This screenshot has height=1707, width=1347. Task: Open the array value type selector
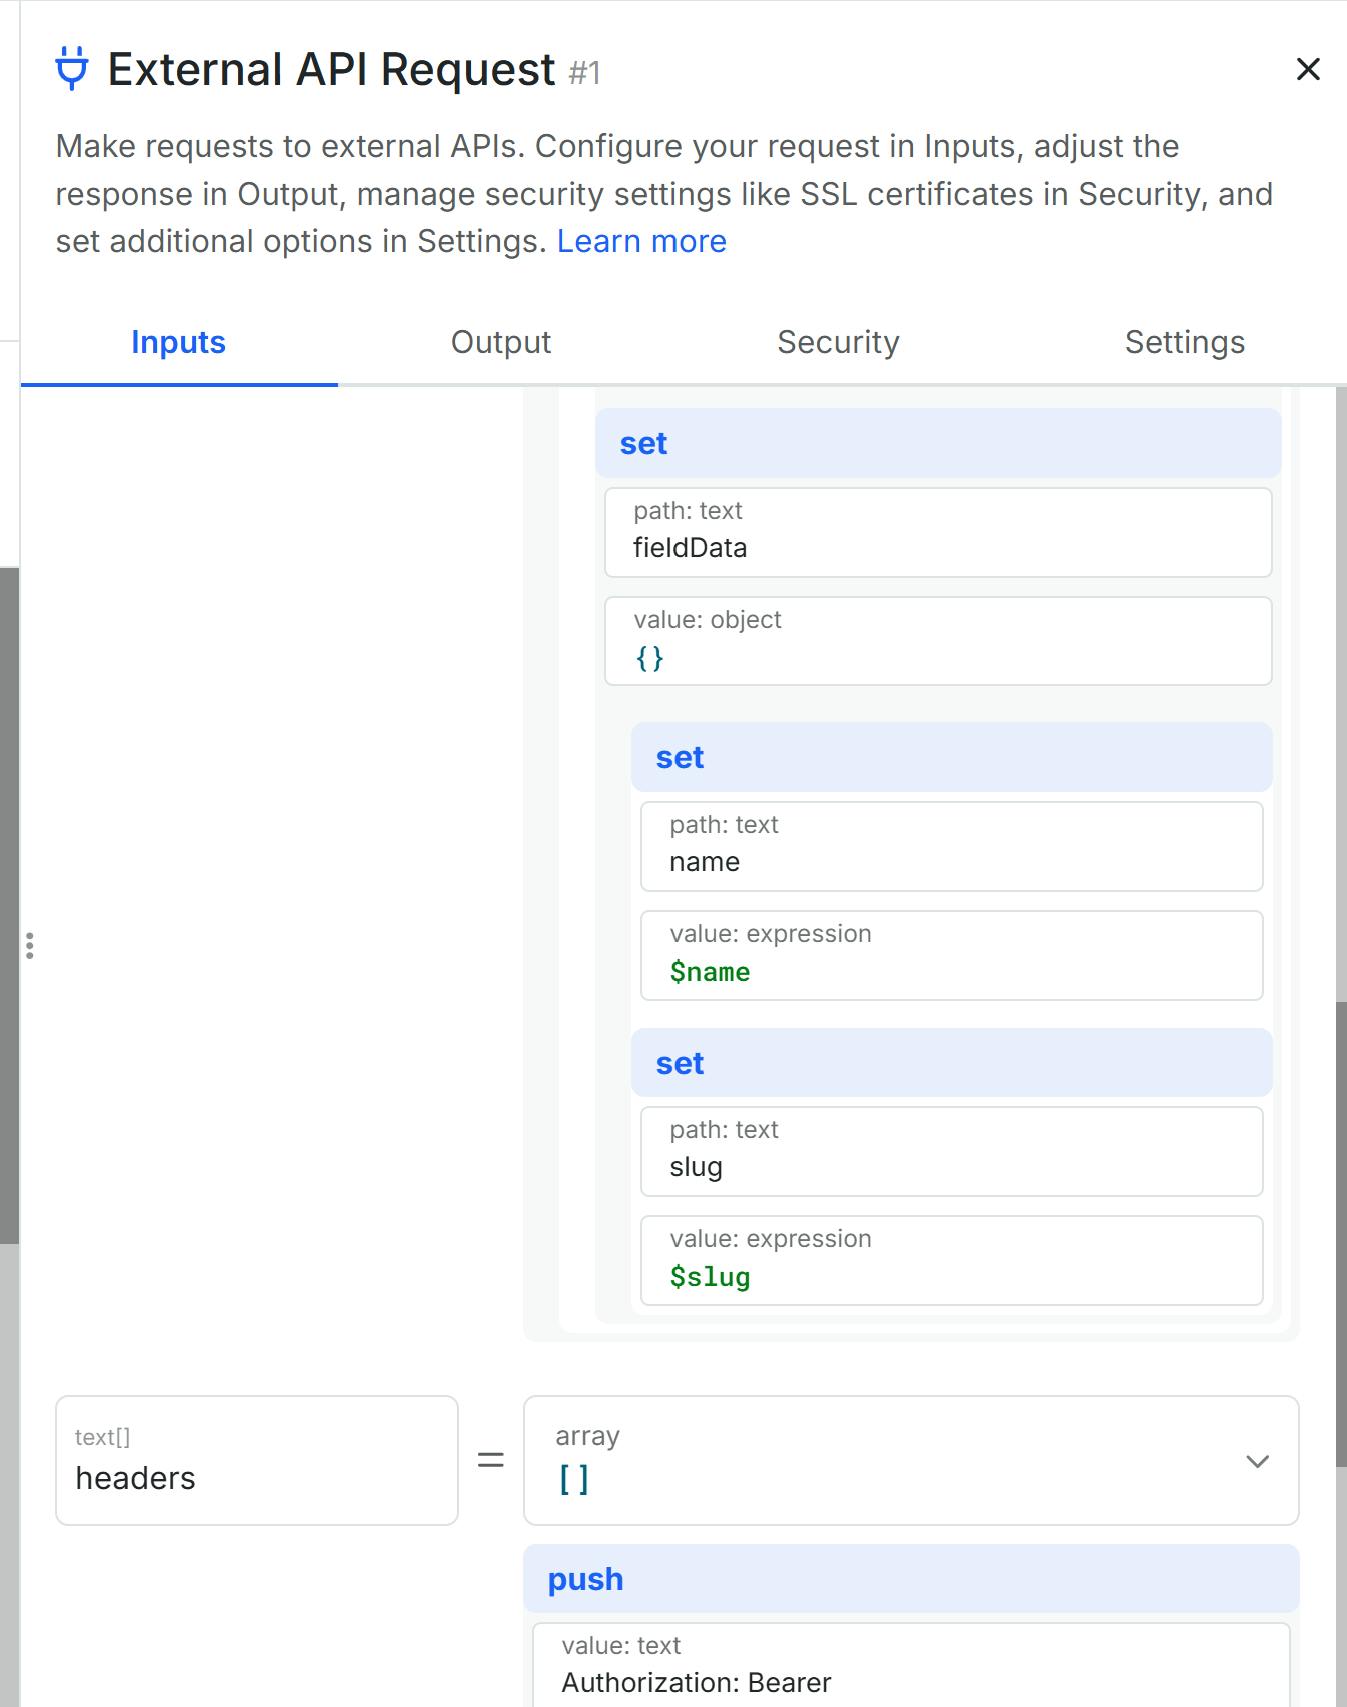[x=880, y=1460]
